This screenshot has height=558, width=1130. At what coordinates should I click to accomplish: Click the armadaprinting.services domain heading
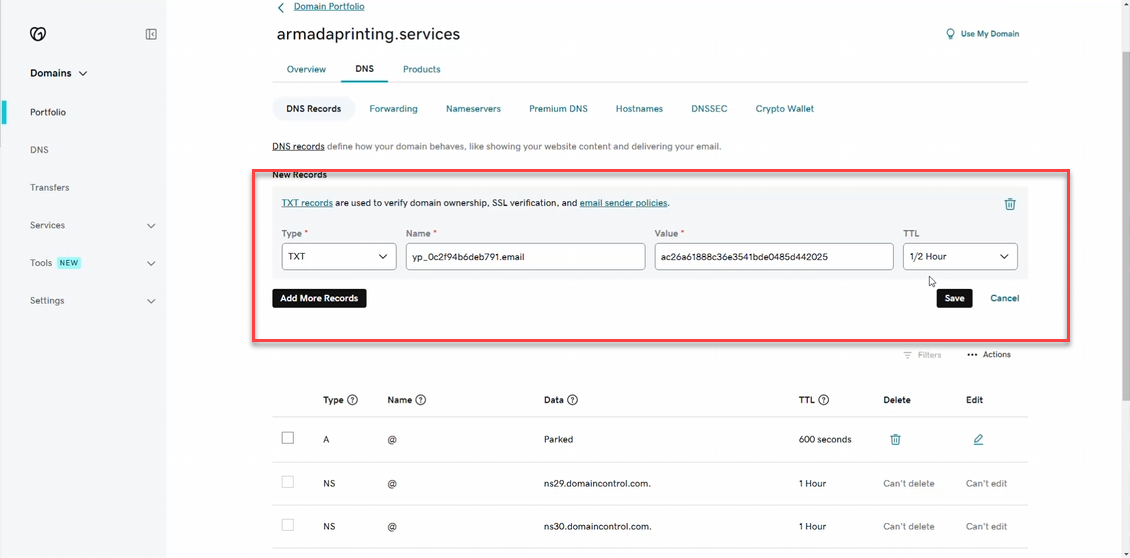pos(368,34)
